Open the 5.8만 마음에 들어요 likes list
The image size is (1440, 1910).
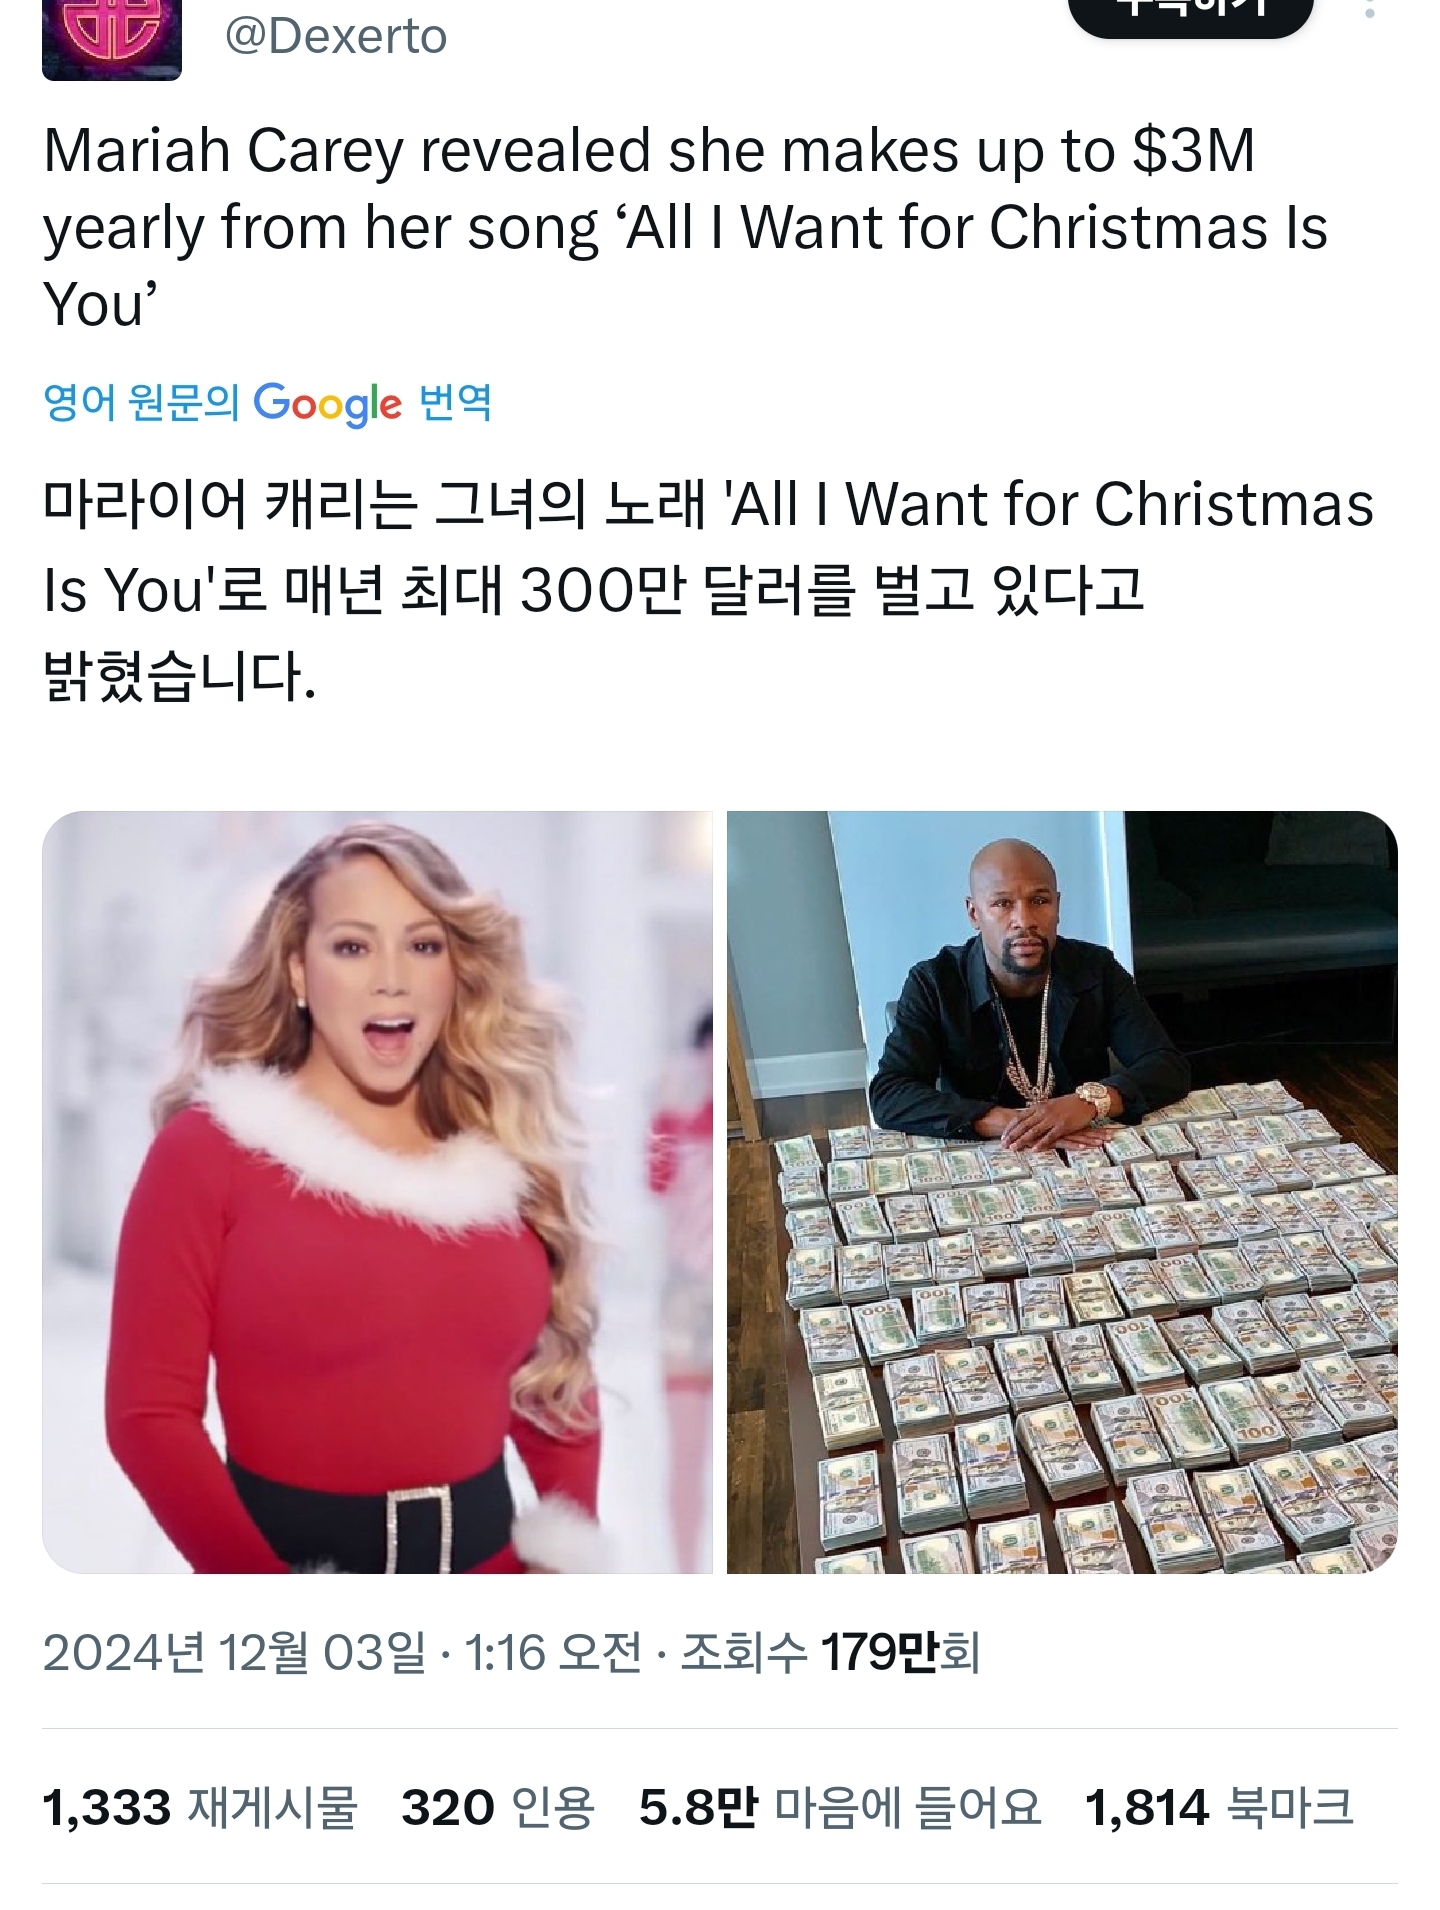[x=840, y=1807]
